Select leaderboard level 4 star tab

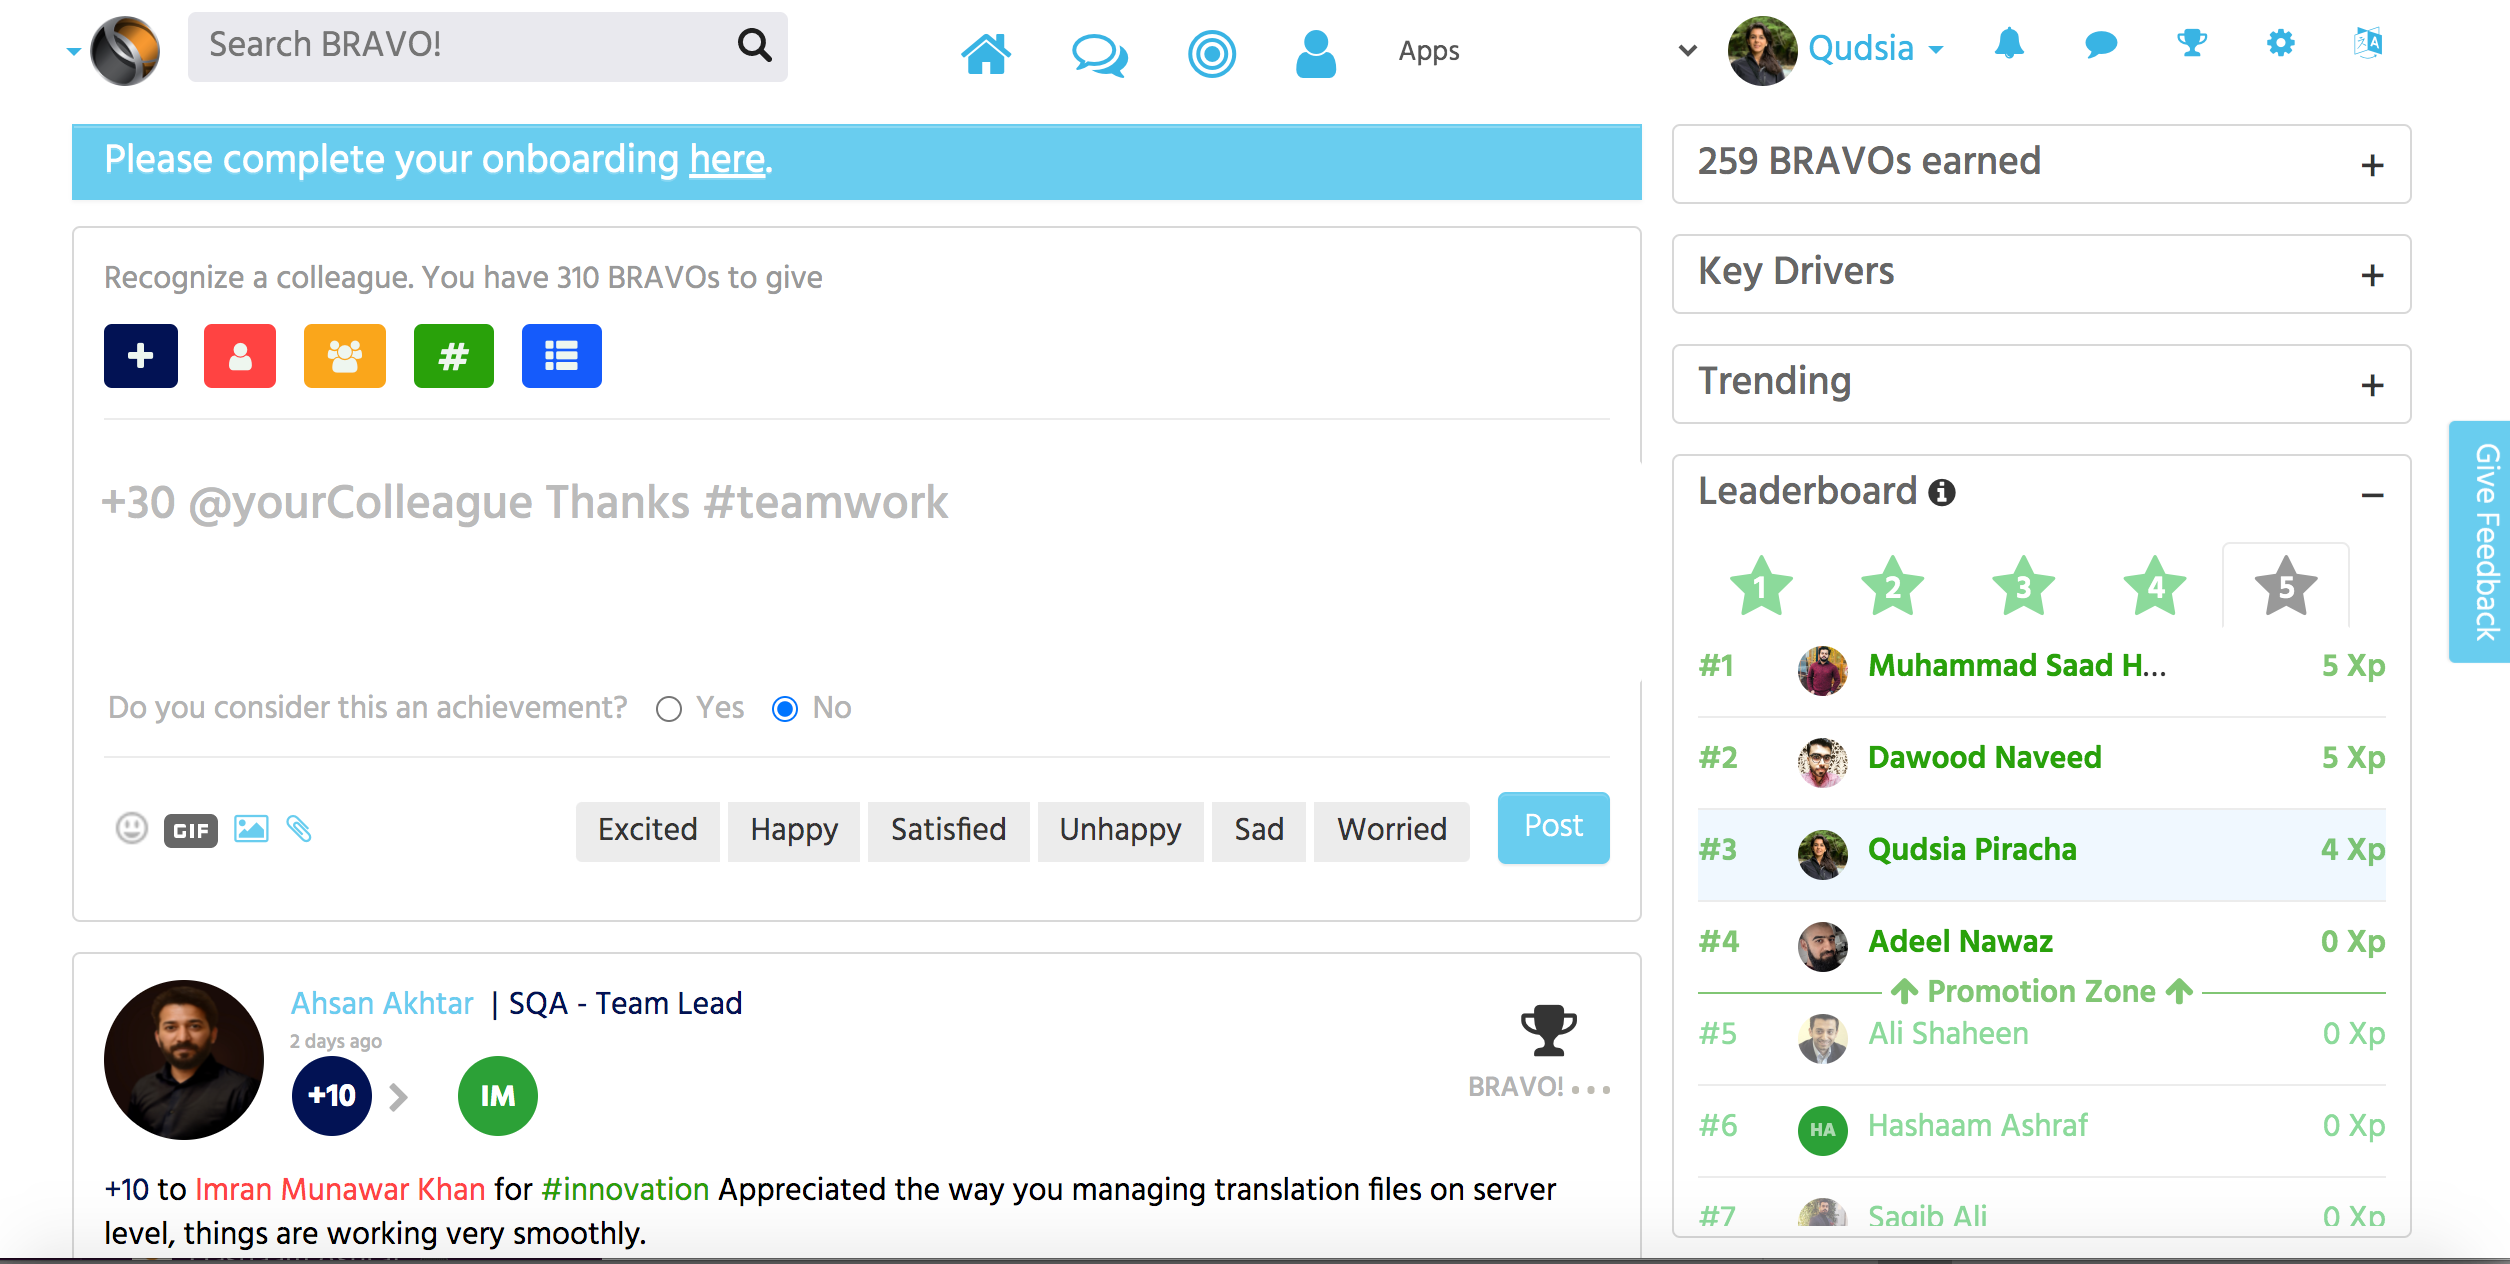[2155, 586]
